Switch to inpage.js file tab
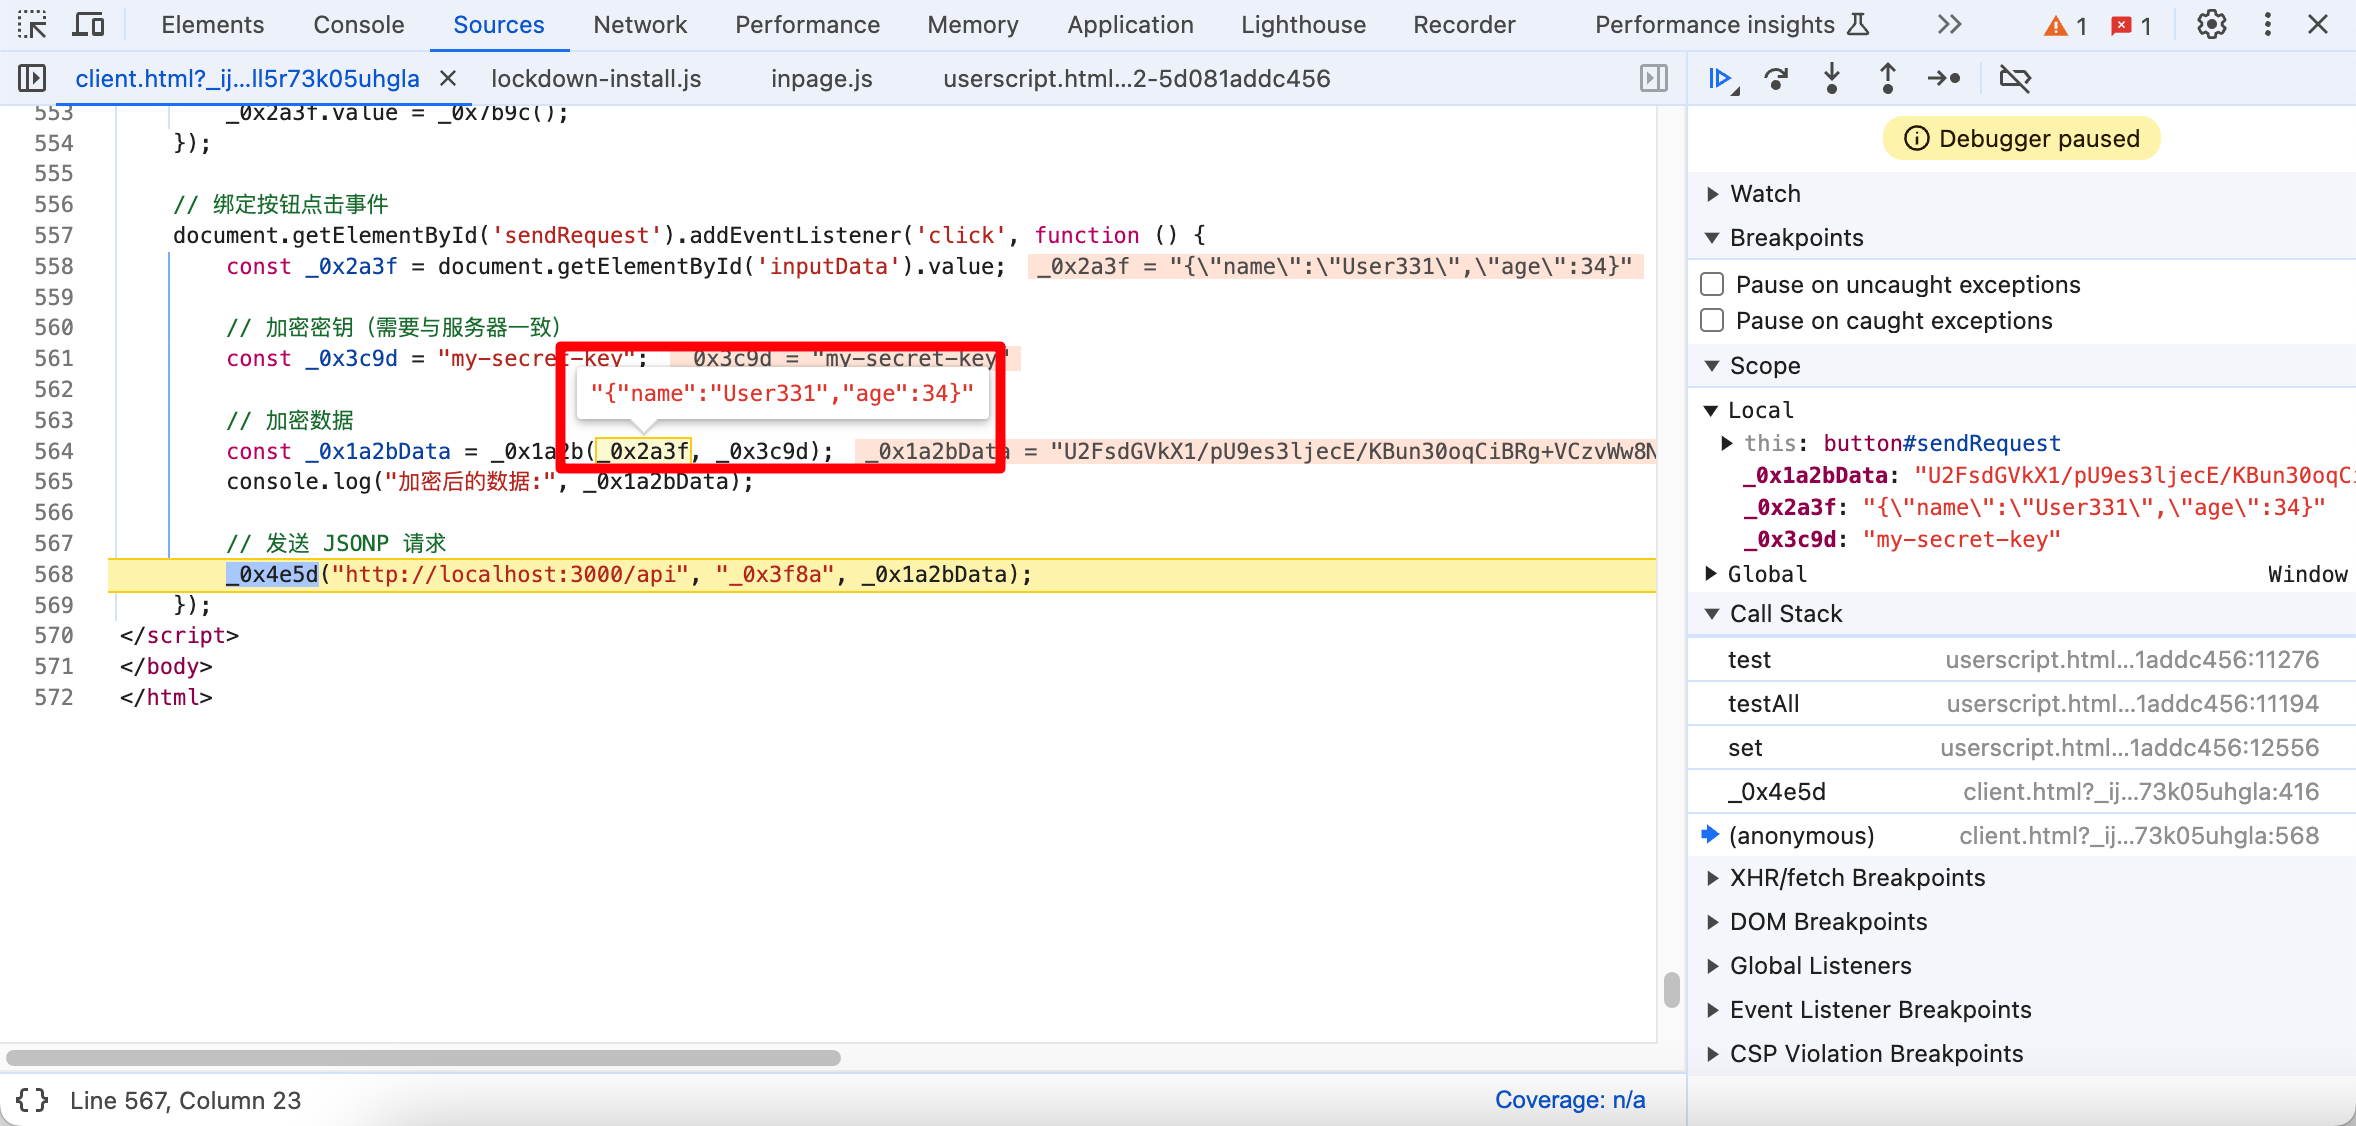 coord(821,78)
